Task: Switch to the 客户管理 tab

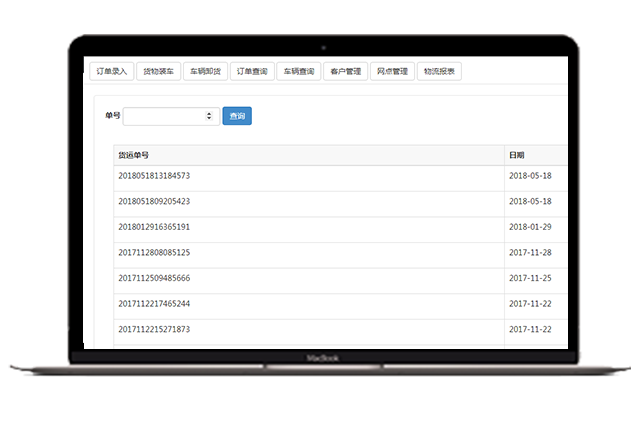Action: click(346, 72)
